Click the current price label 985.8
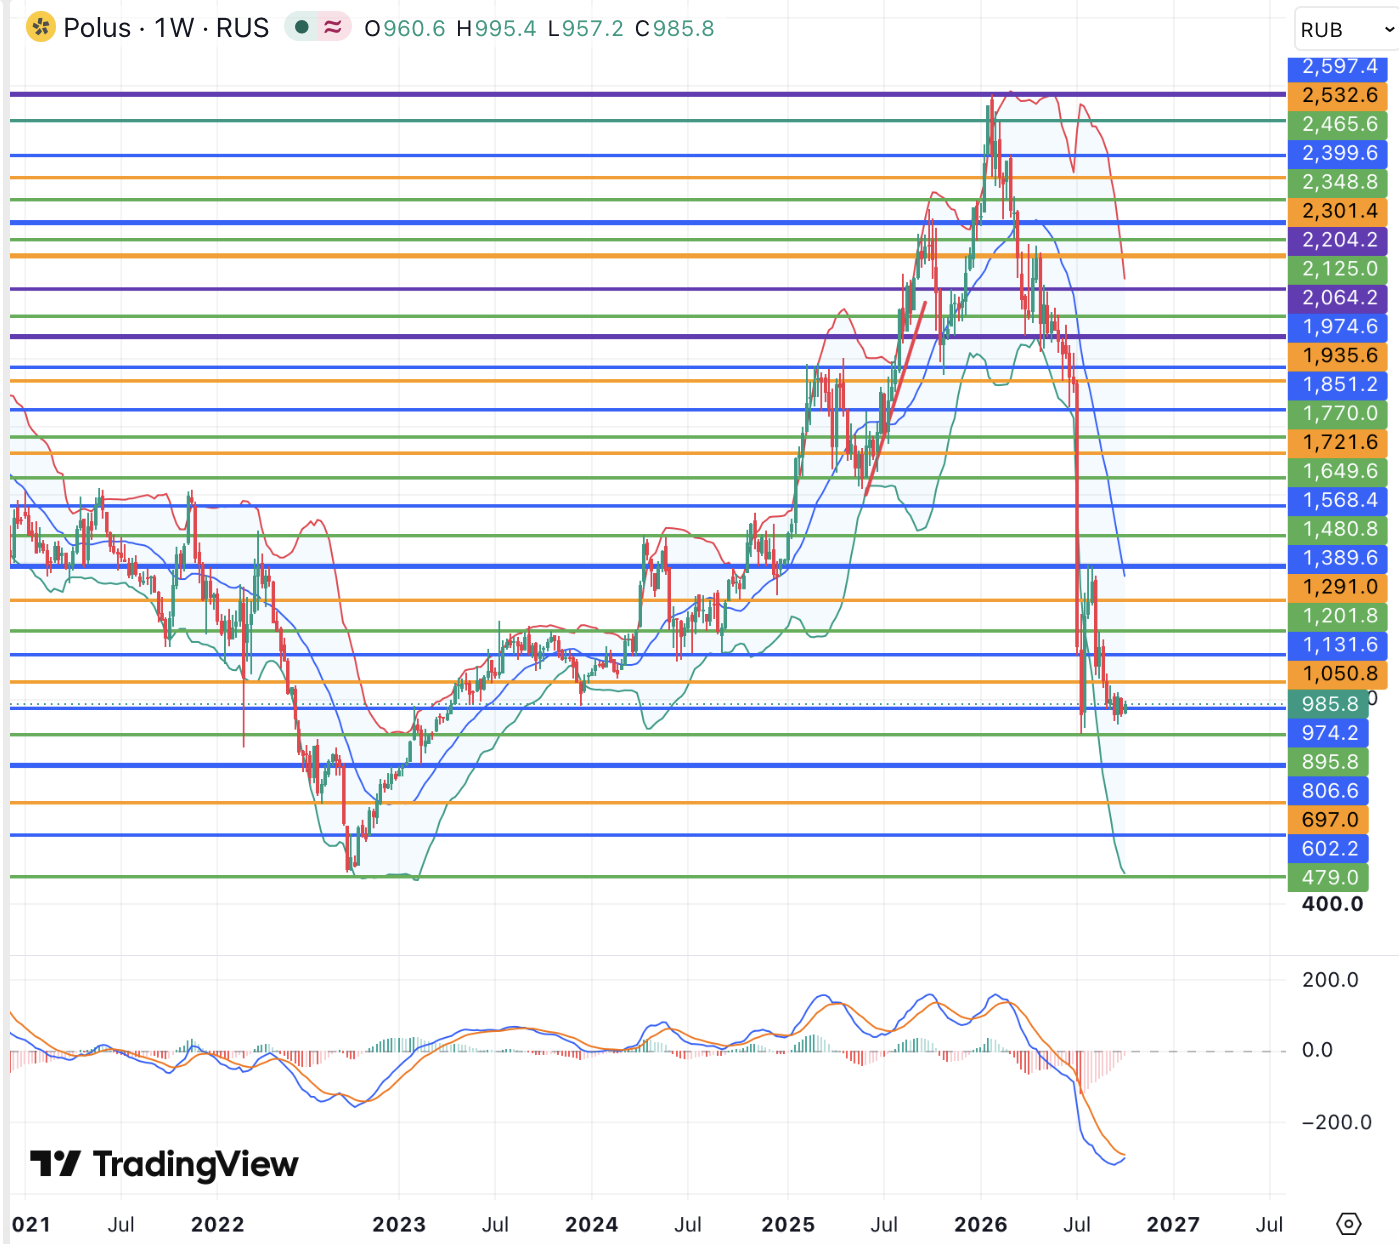This screenshot has width=1399, height=1244. [x=1329, y=704]
